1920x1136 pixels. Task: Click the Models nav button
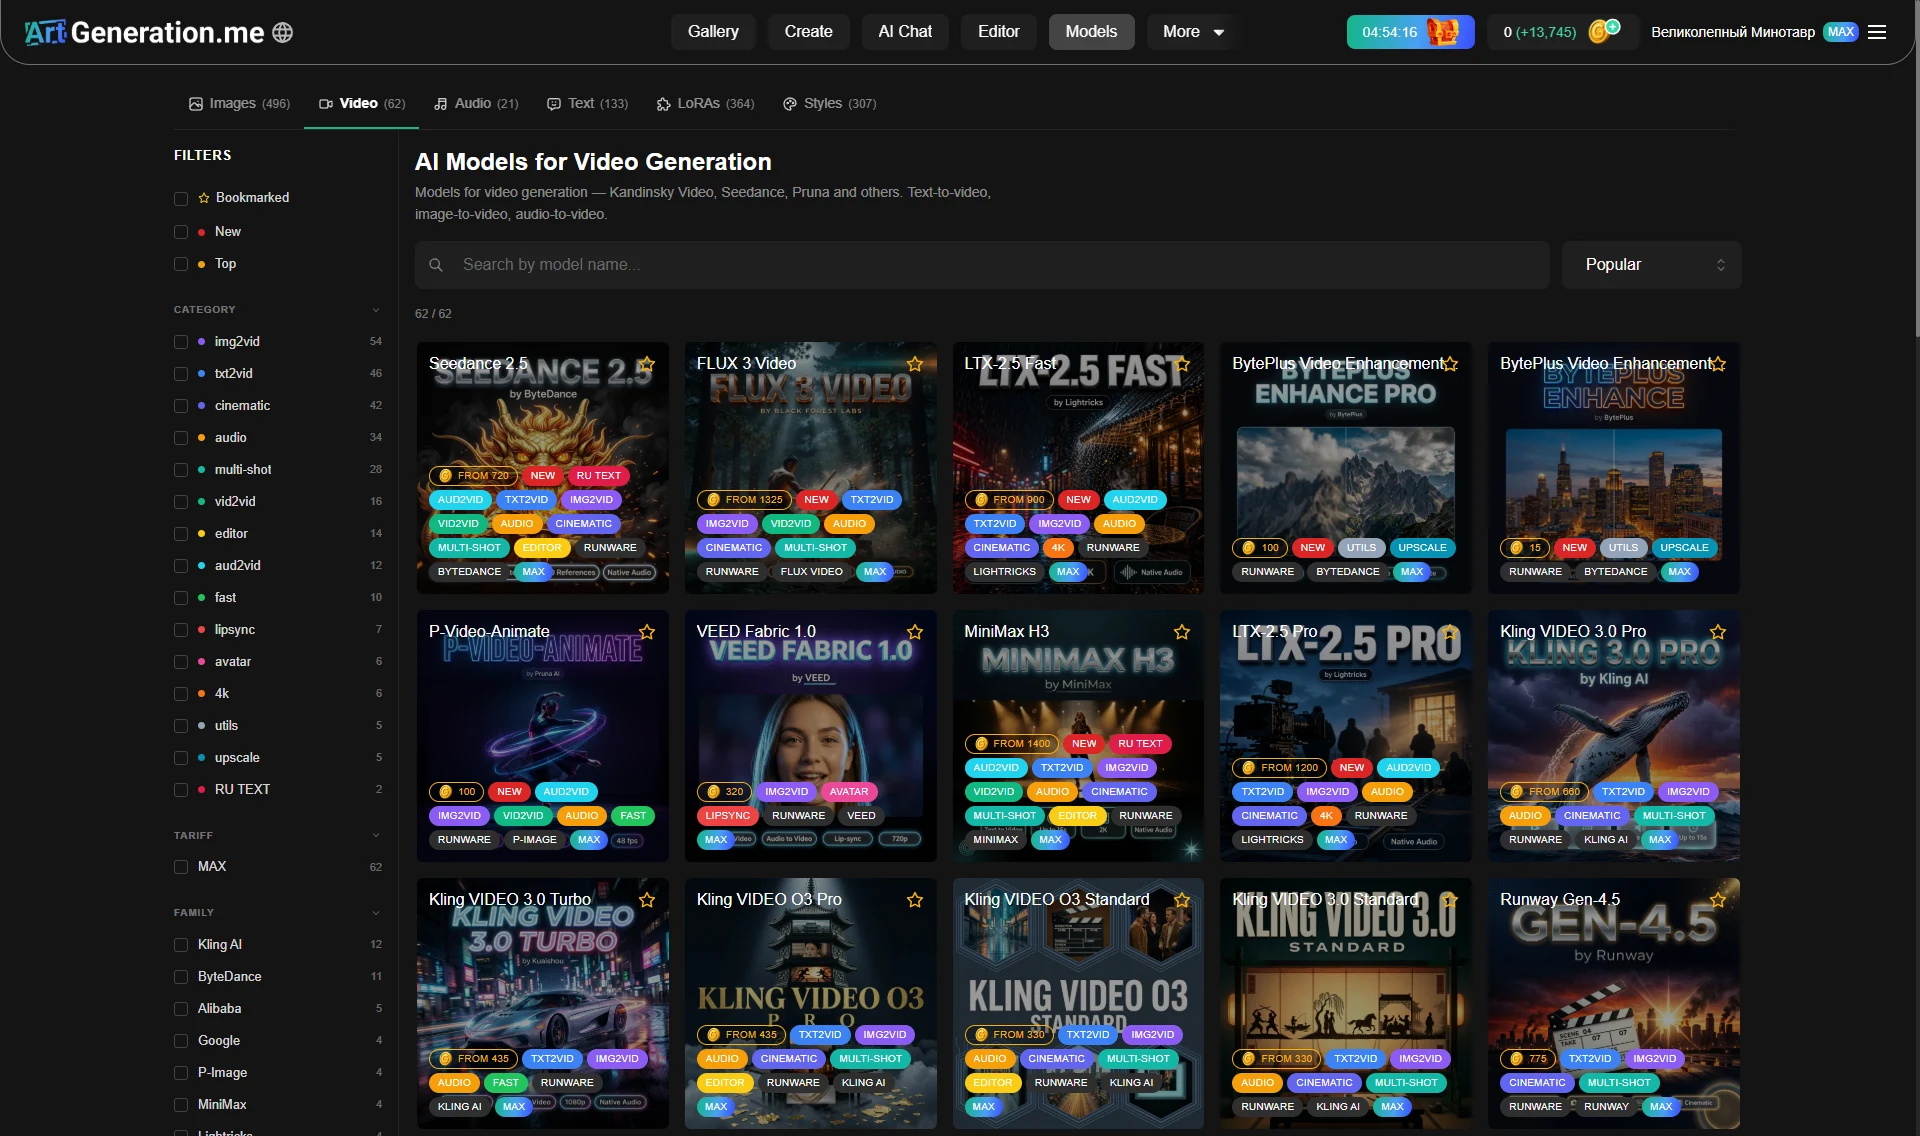[1091, 32]
